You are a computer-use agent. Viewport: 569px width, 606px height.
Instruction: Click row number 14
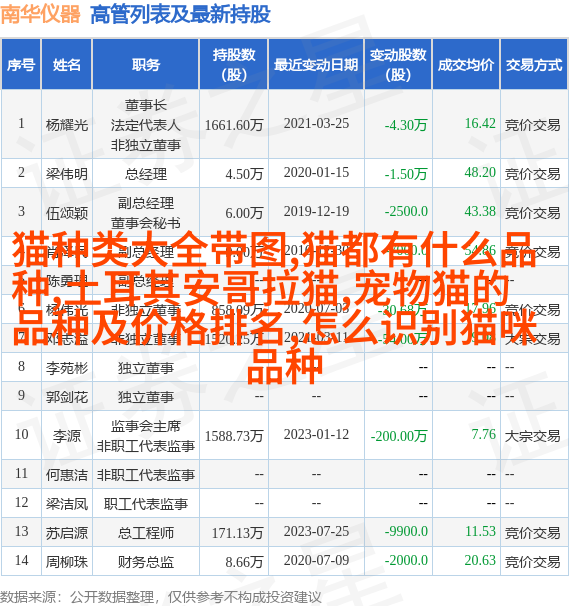pos(21,561)
